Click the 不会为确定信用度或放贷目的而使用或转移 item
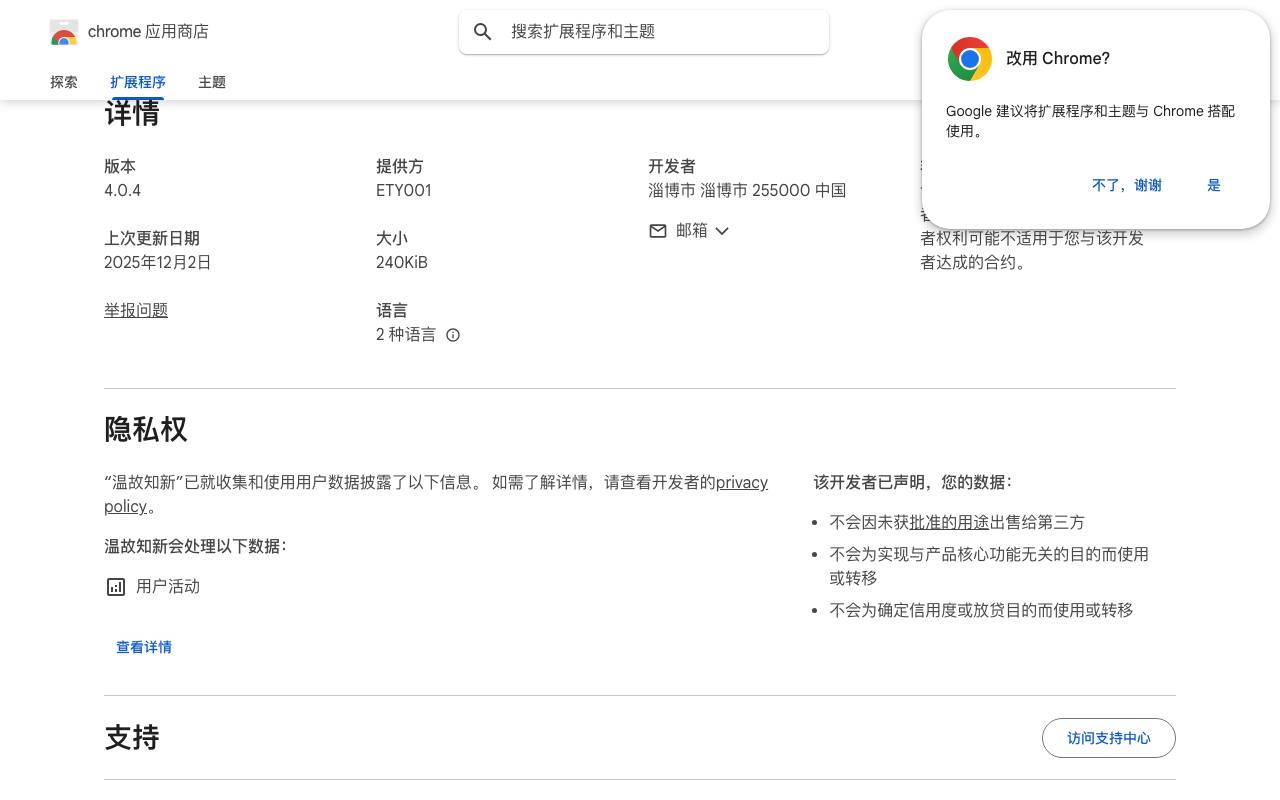1280x800 pixels. (981, 610)
